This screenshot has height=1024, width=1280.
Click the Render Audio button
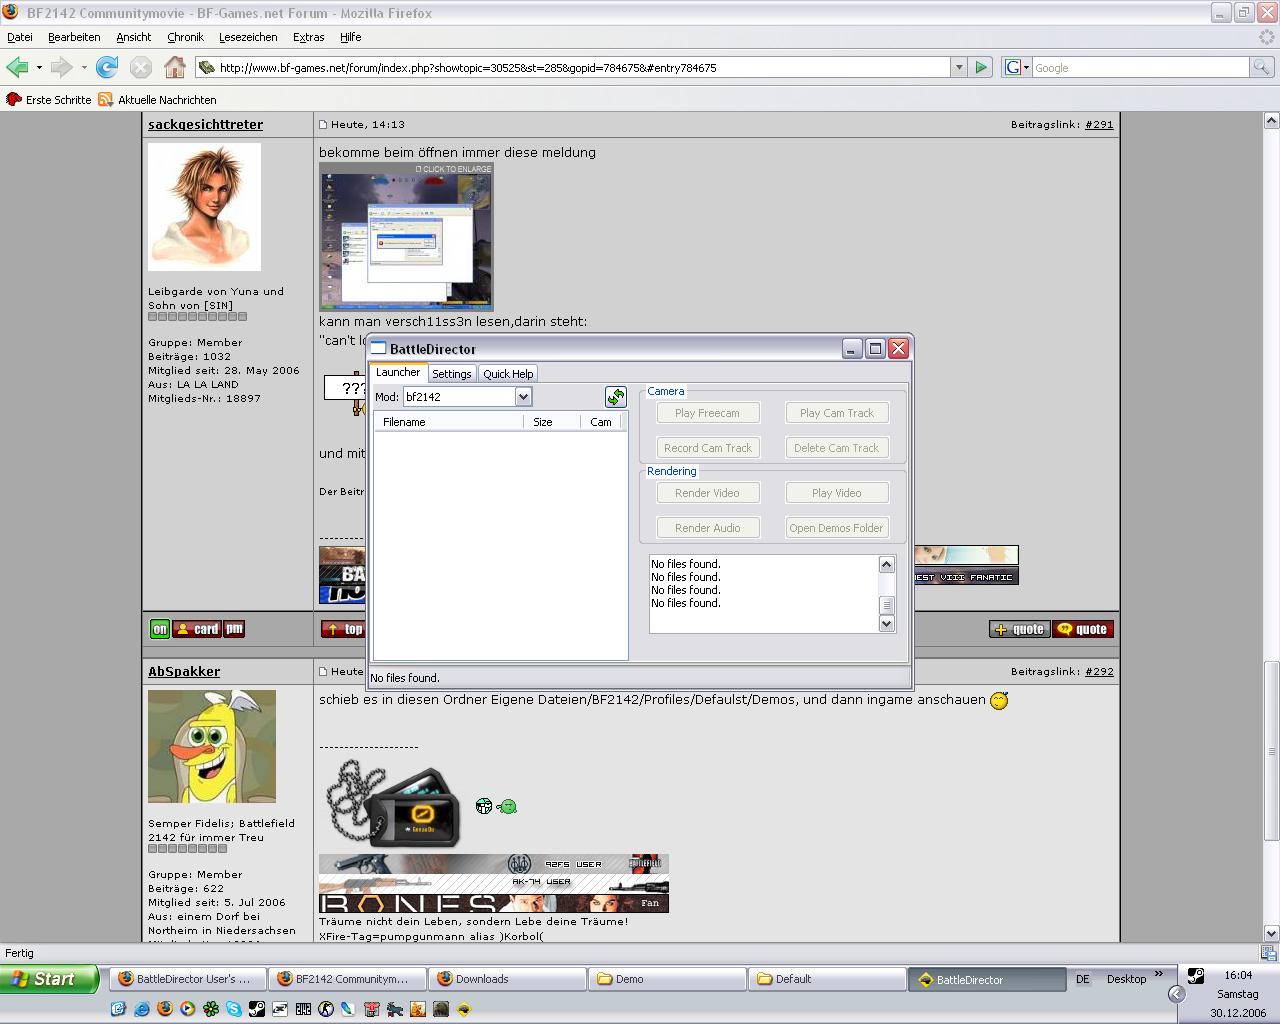click(x=707, y=528)
